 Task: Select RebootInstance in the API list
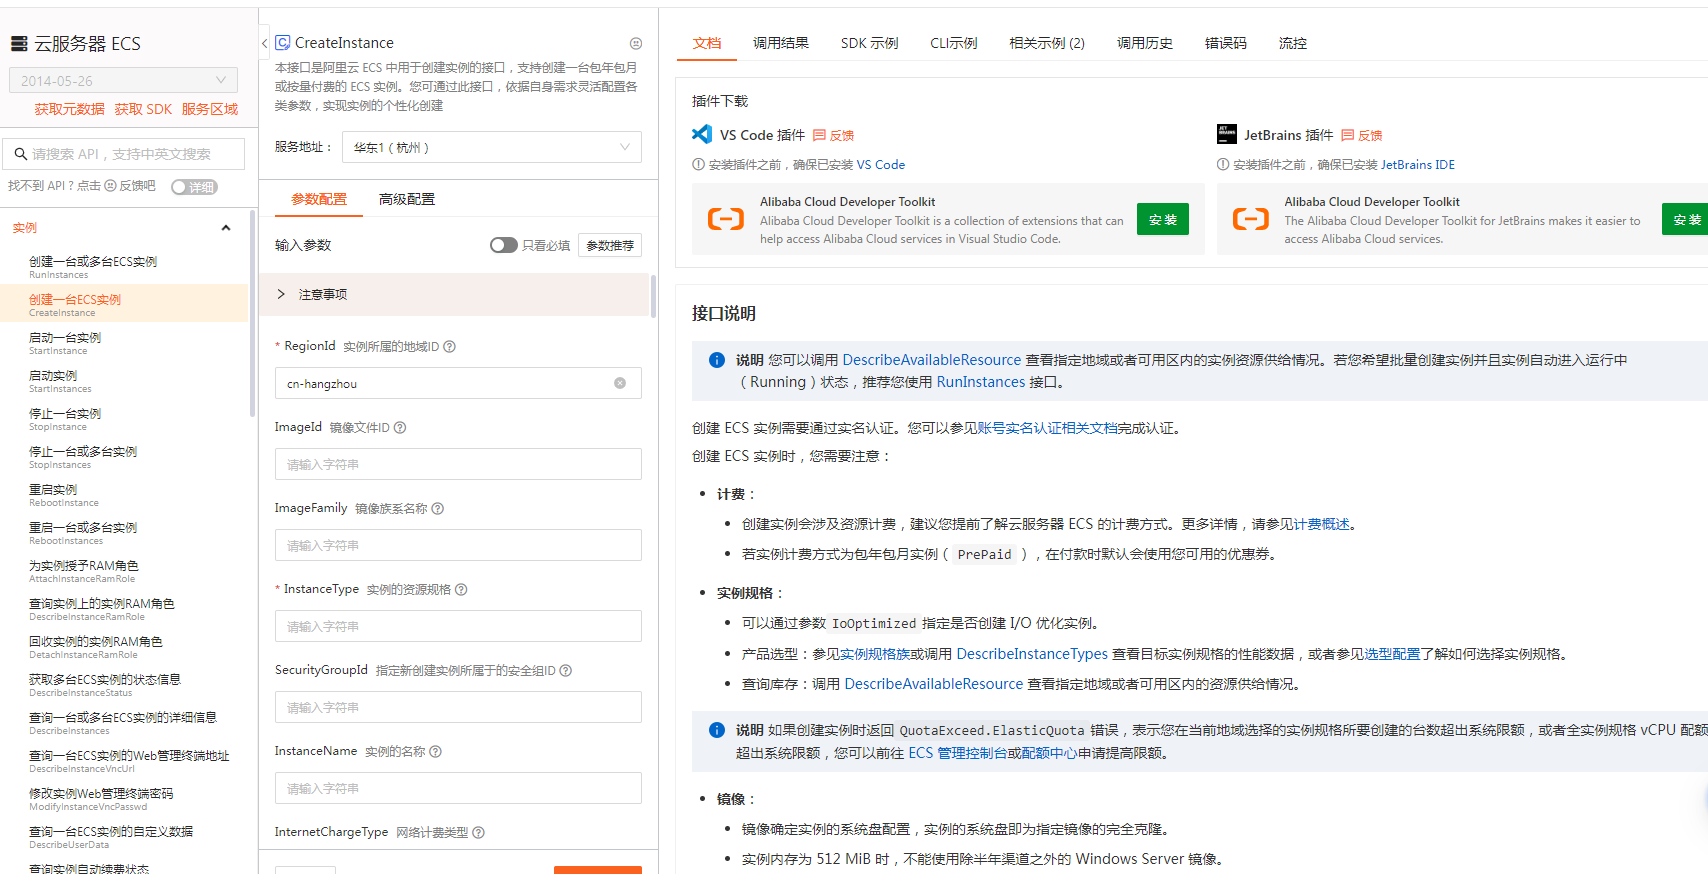(124, 495)
